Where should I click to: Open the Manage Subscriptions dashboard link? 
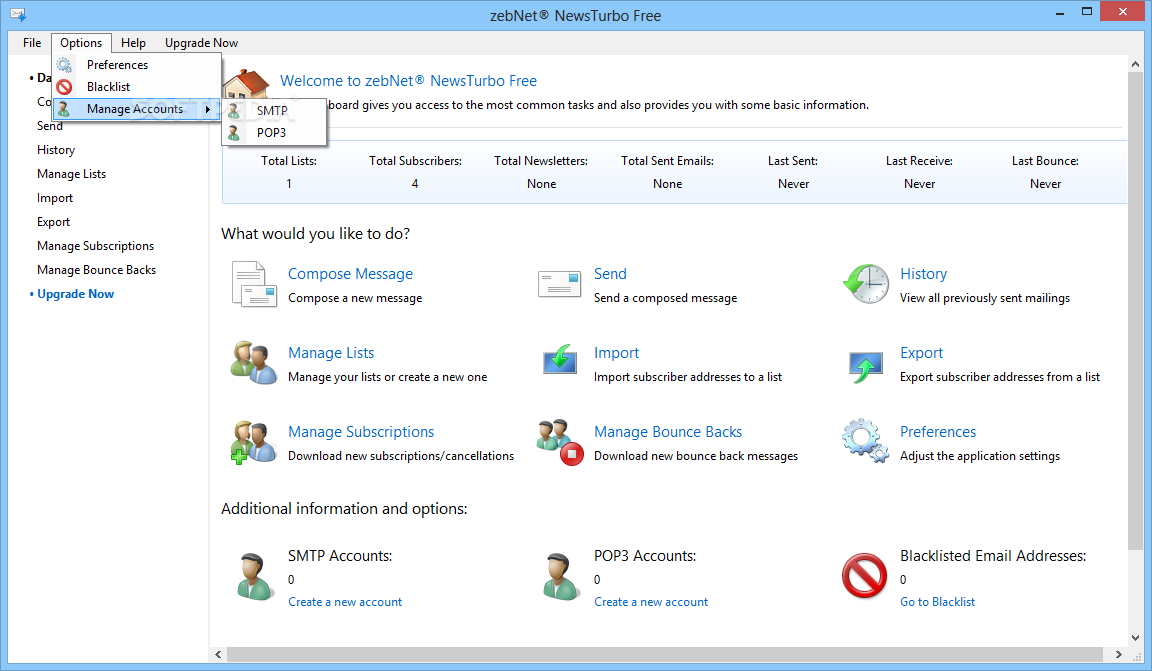[361, 431]
